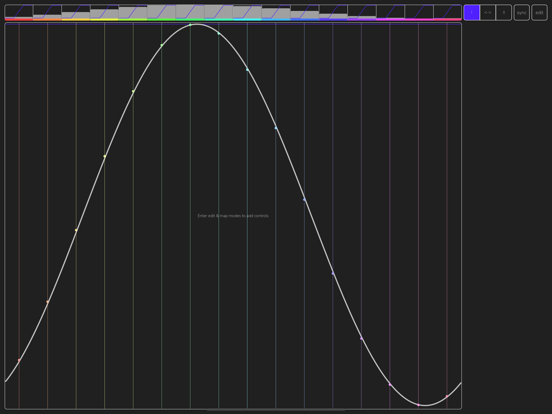Select the fifteenth band cell, hot-pink underline
The height and width of the screenshot is (414, 552).
coord(419,13)
